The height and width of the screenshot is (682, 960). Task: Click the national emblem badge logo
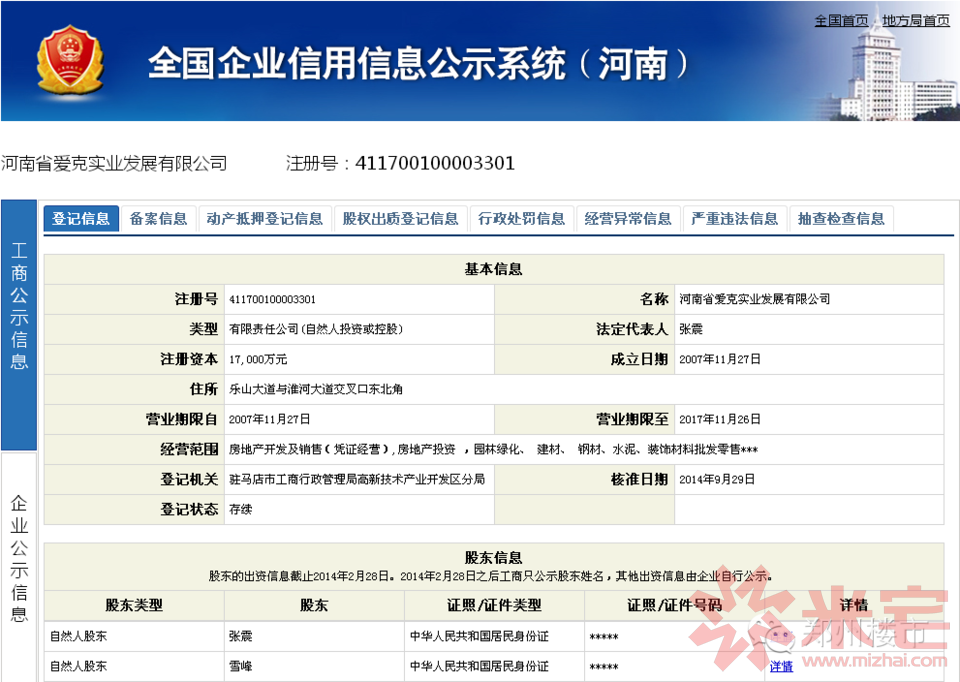pos(70,59)
